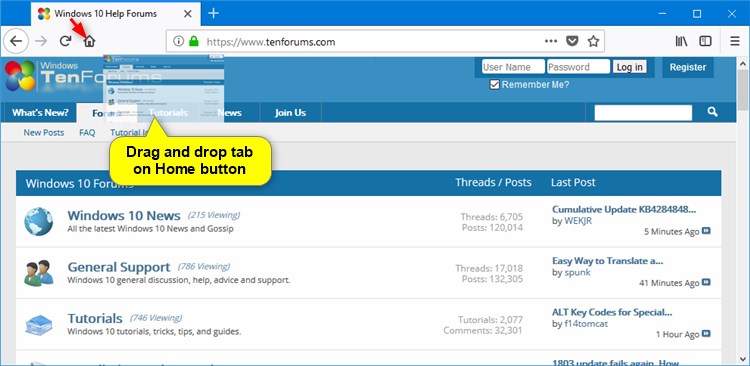Click the Log in button
750x366 pixels.
(x=629, y=67)
